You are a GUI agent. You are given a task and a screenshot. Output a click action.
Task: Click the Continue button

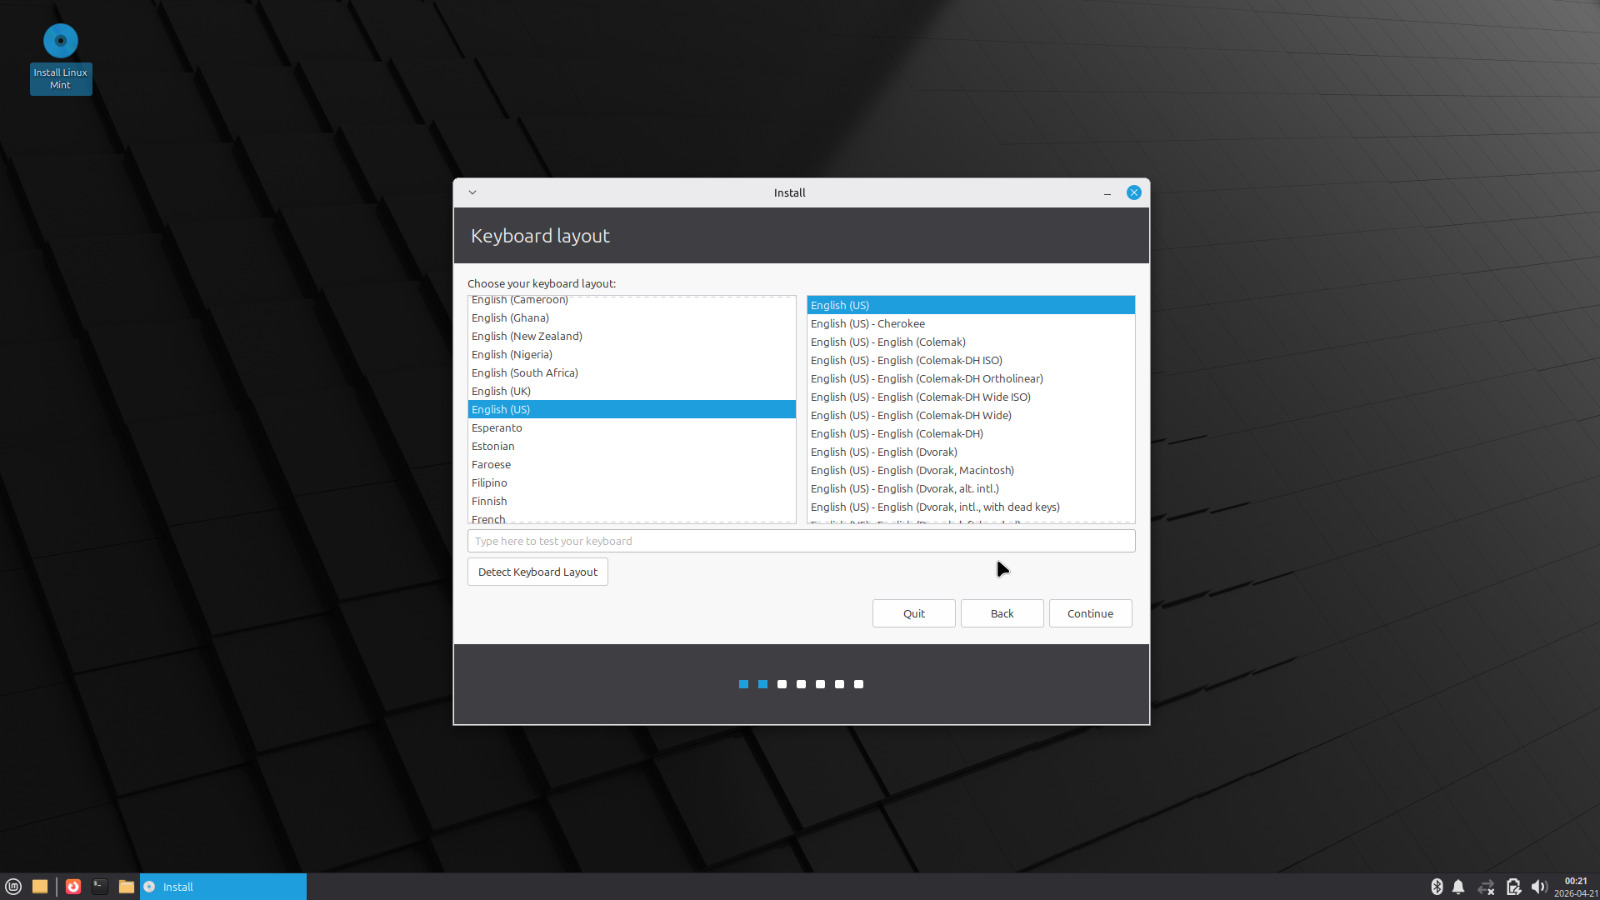point(1090,614)
